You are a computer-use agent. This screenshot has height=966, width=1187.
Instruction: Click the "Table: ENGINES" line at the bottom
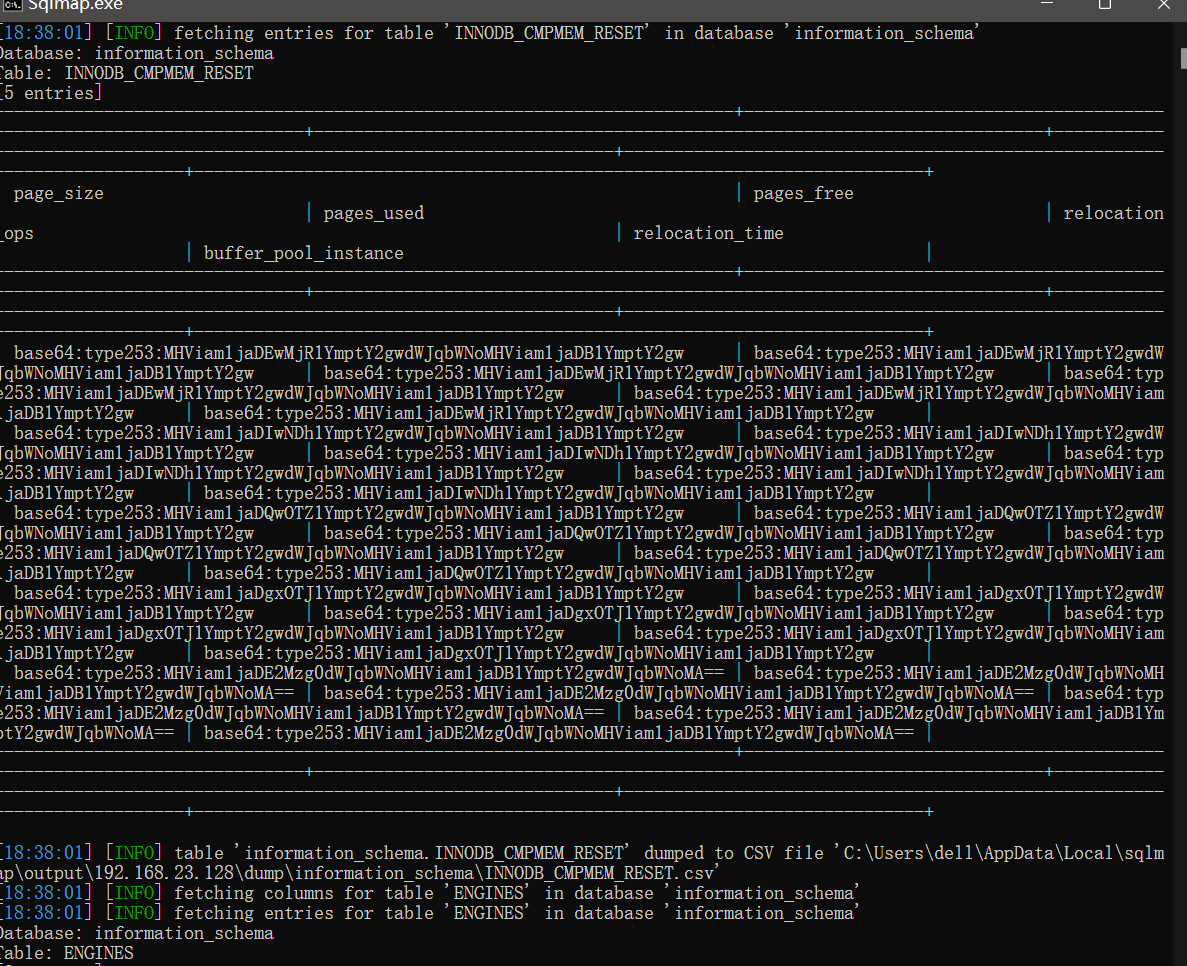click(66, 953)
